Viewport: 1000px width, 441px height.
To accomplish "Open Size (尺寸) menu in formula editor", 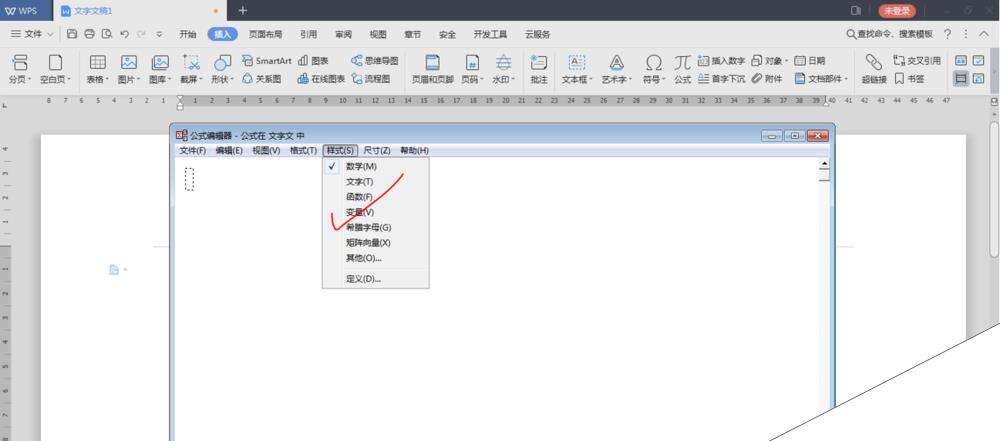I will click(377, 151).
